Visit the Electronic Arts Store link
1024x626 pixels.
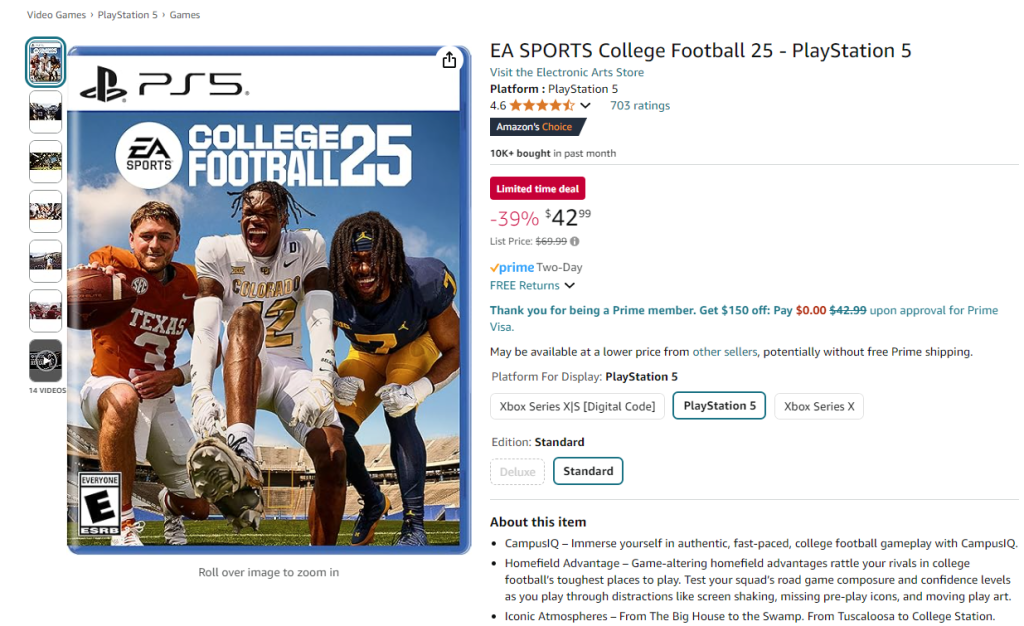click(x=567, y=72)
